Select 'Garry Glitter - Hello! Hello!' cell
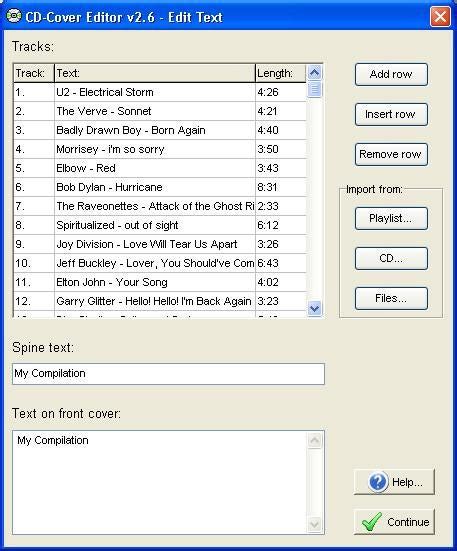 (x=155, y=301)
